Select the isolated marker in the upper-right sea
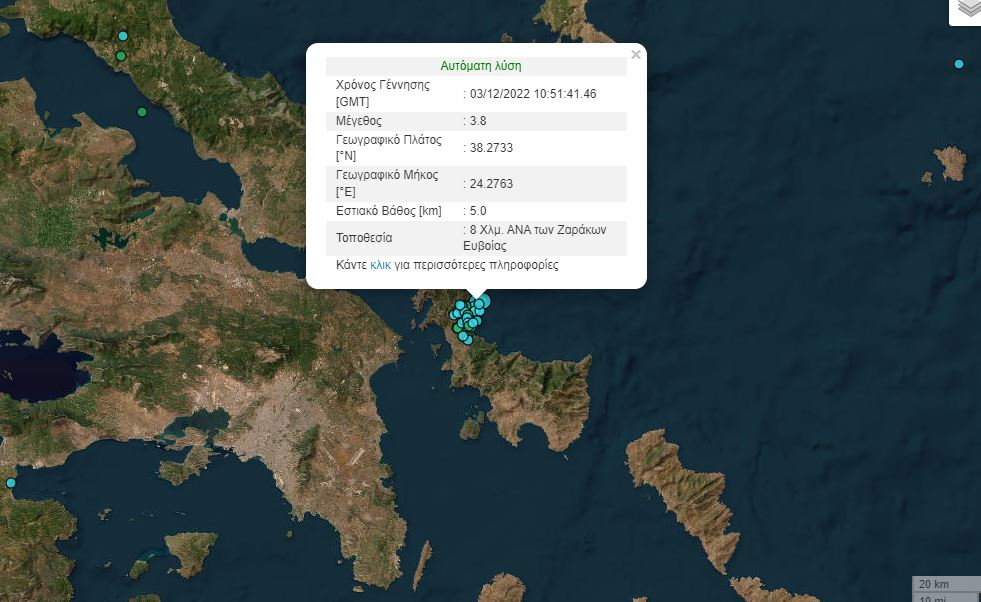The height and width of the screenshot is (602, 981). click(958, 63)
